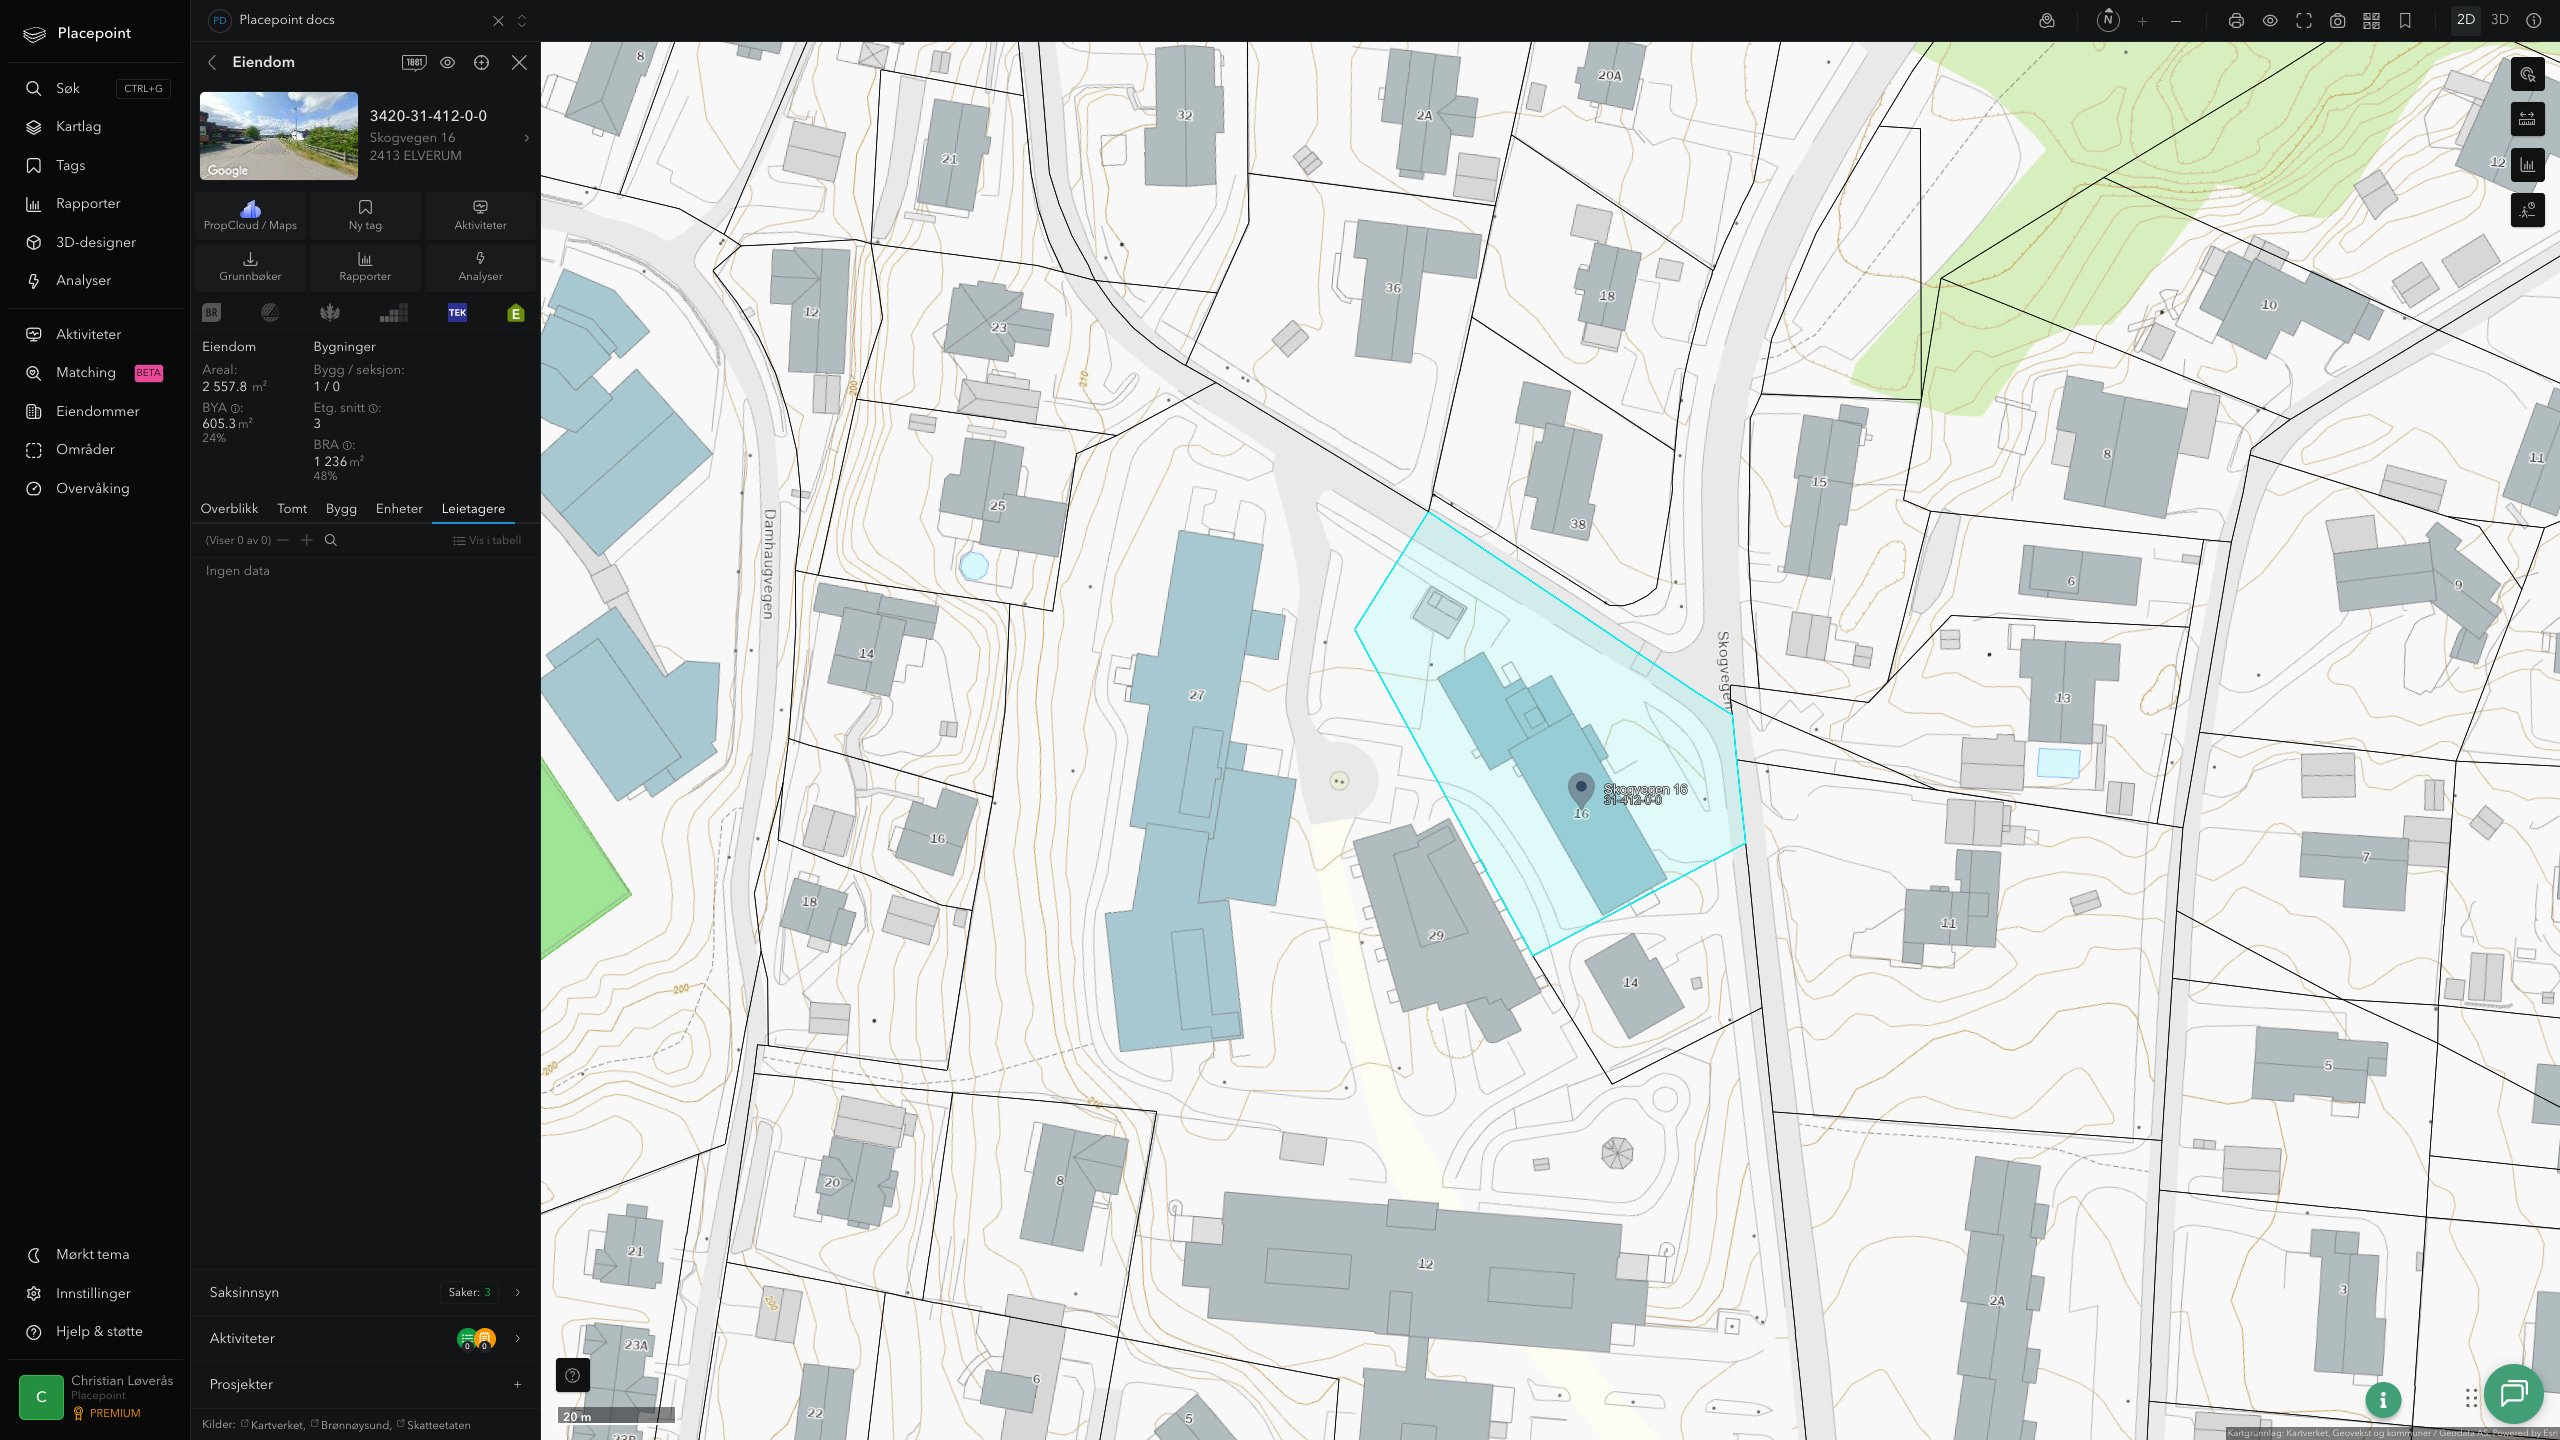Create a new tag with Ny tag

365,215
